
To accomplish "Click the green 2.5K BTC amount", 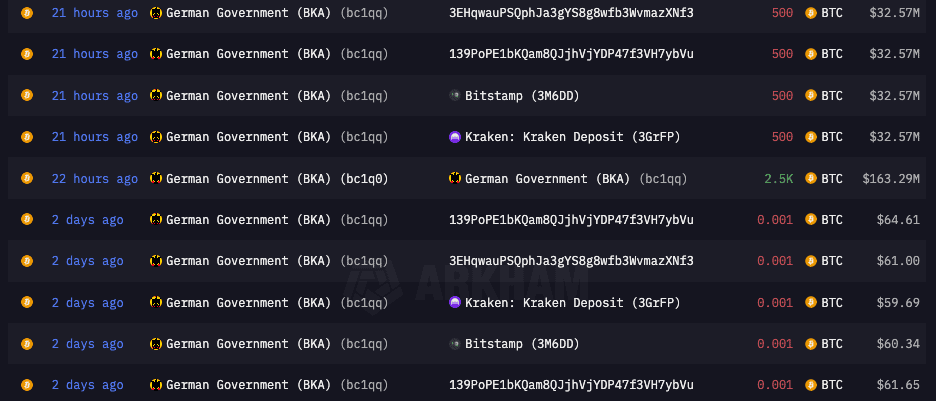I will tap(778, 178).
